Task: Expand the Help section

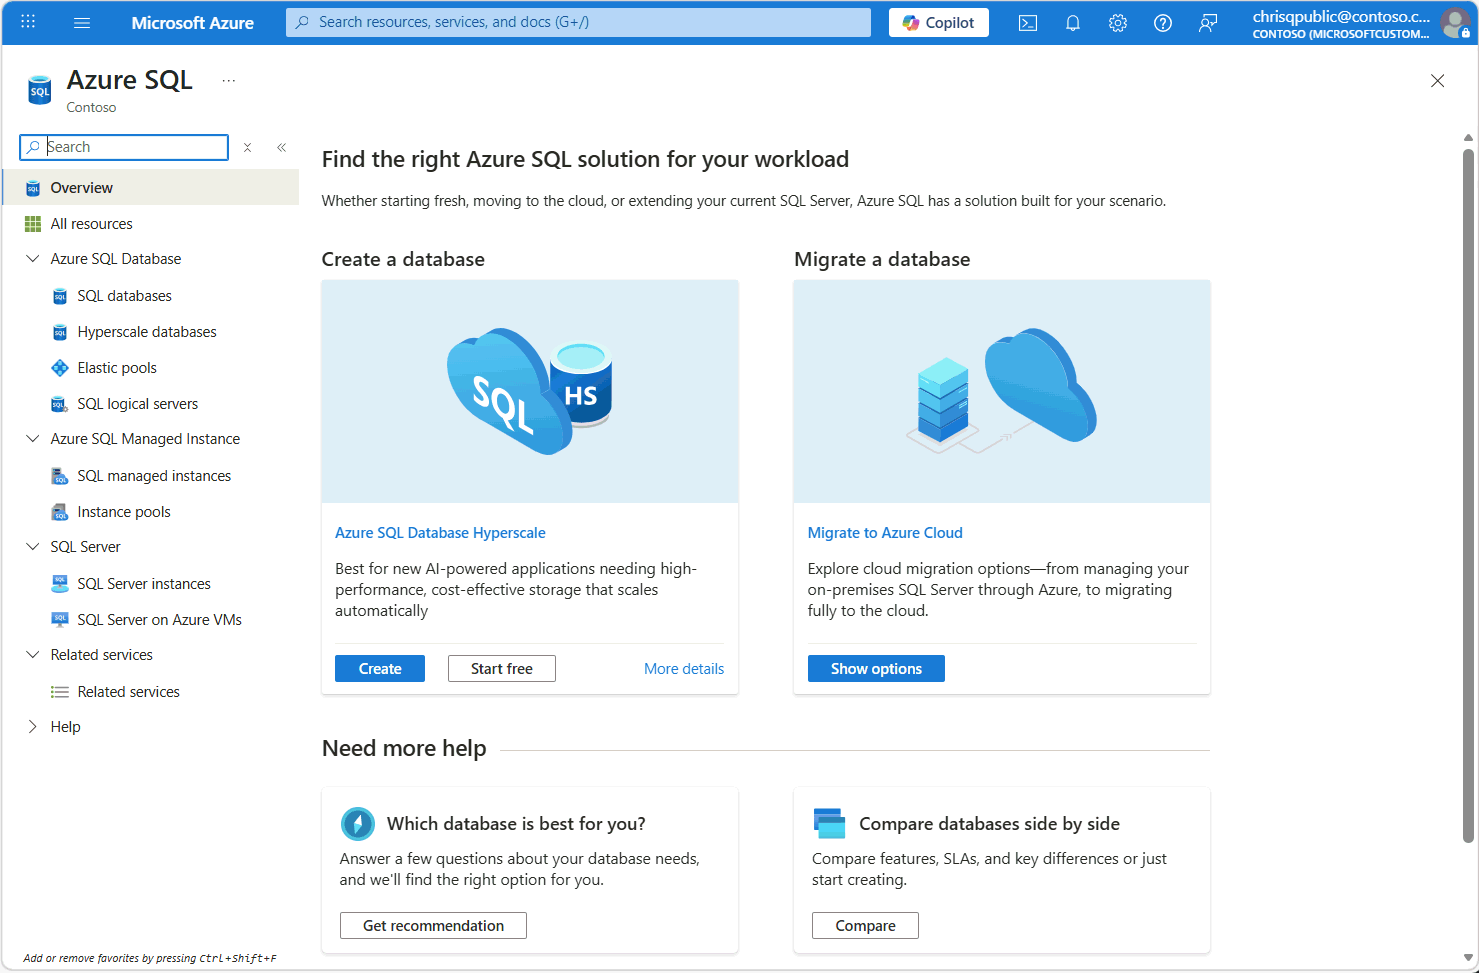Action: click(33, 727)
